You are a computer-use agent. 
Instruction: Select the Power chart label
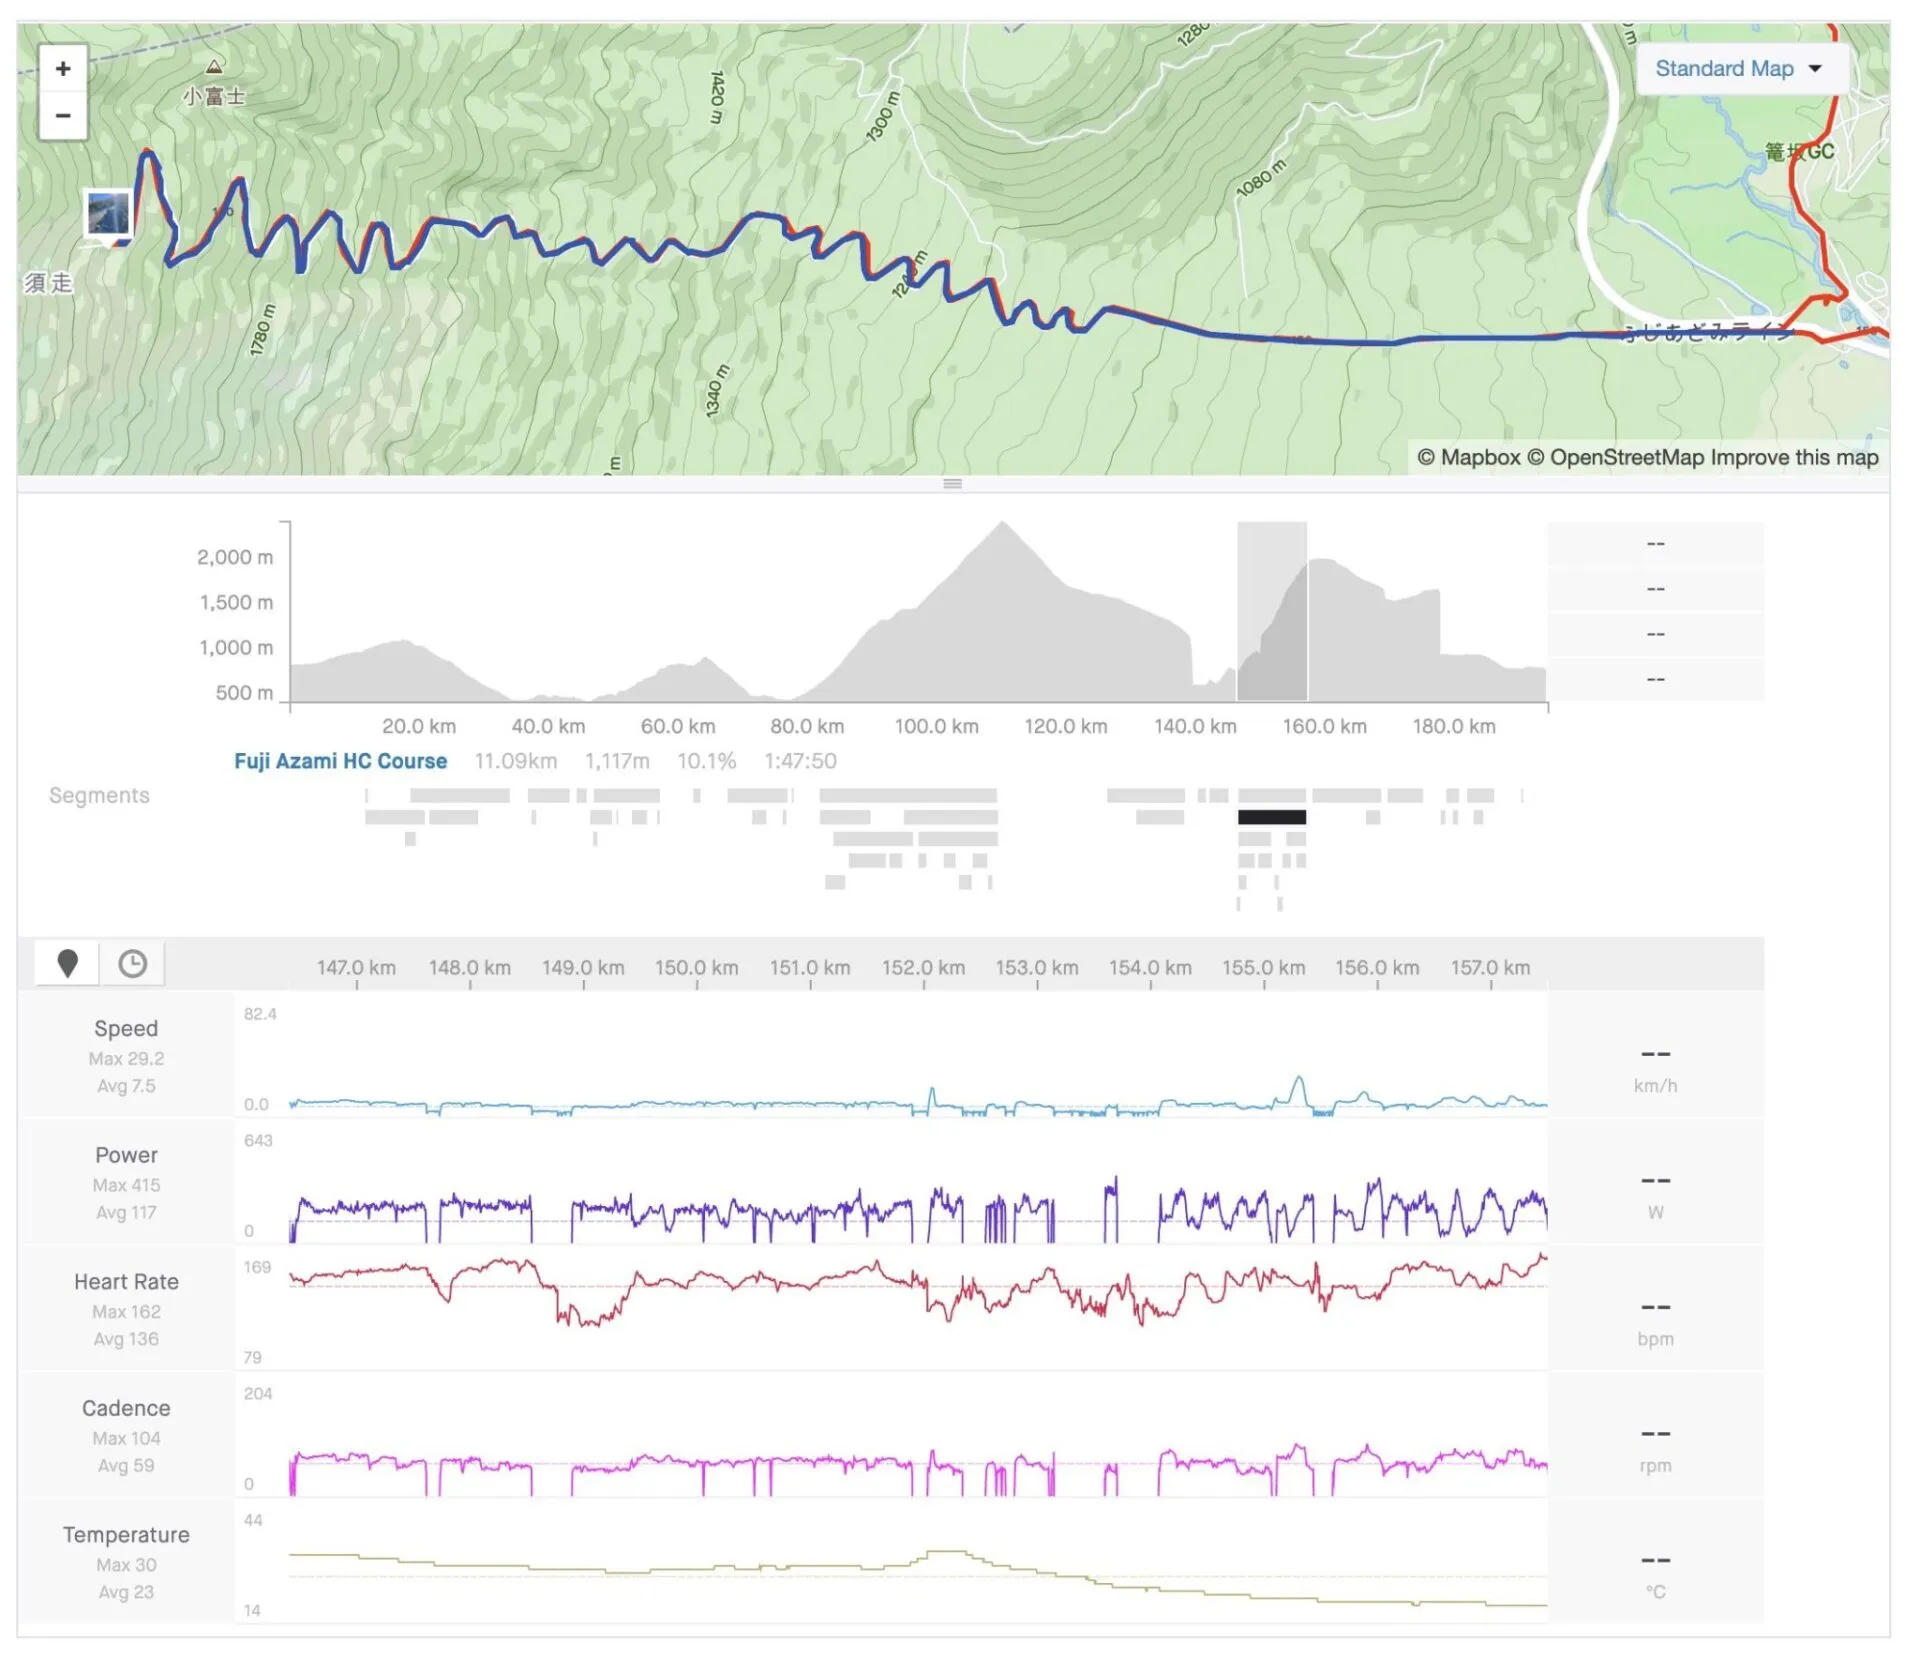pyautogui.click(x=126, y=1155)
